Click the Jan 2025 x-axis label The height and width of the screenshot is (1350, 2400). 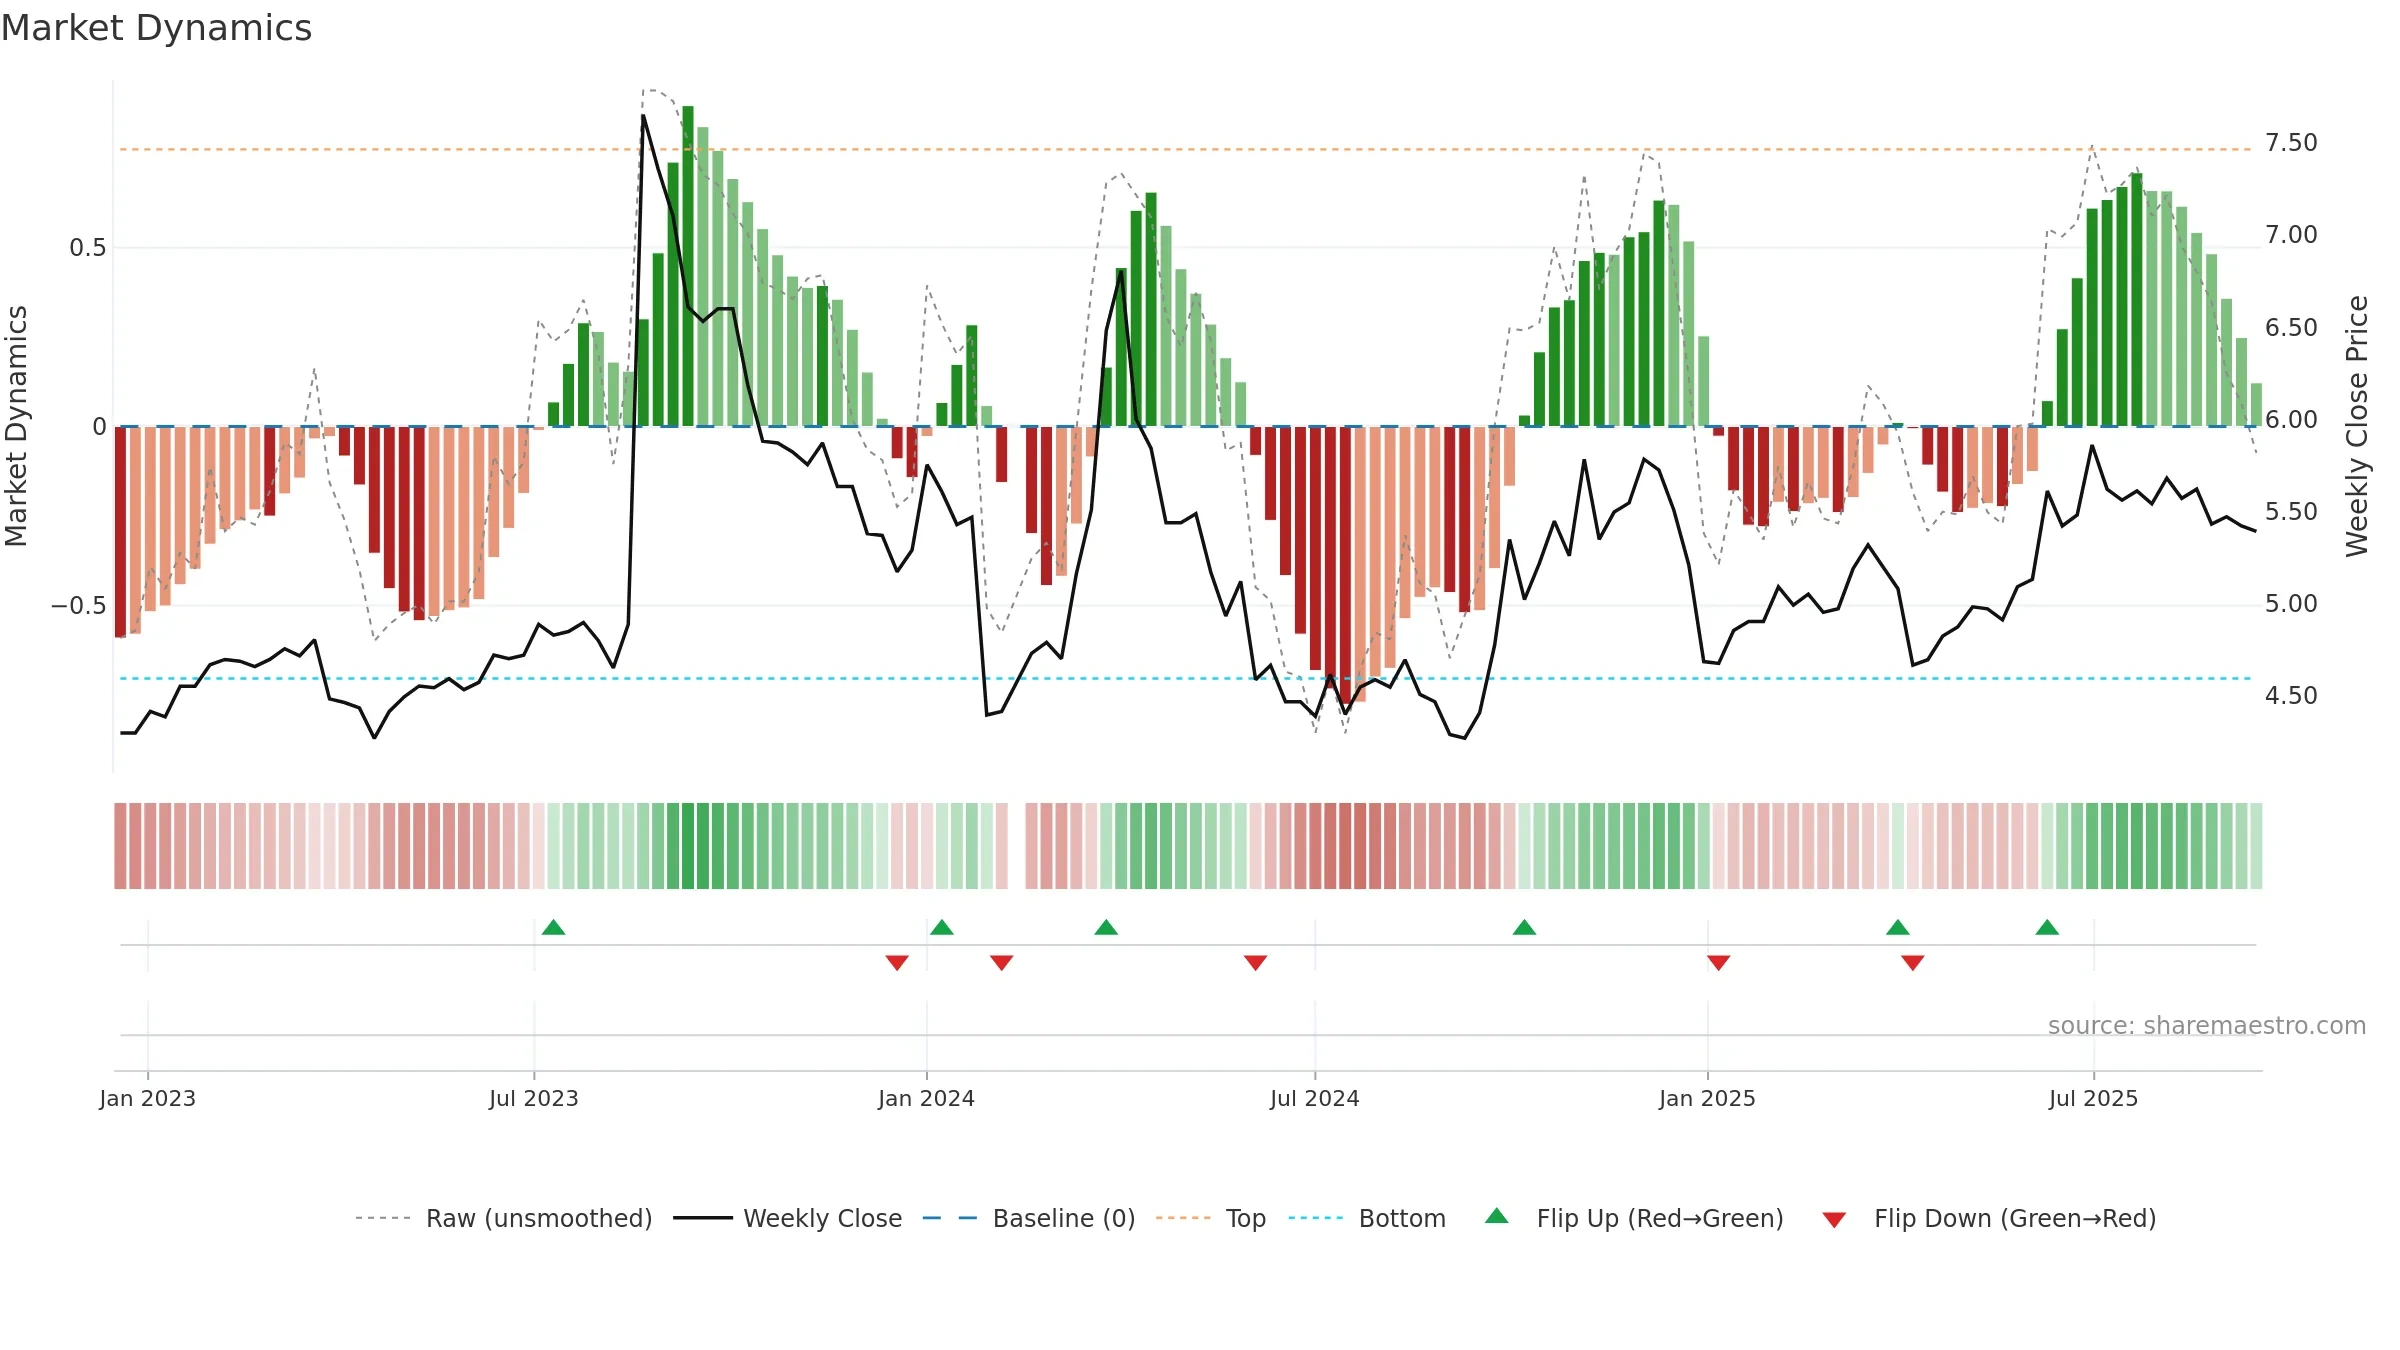point(1708,1098)
